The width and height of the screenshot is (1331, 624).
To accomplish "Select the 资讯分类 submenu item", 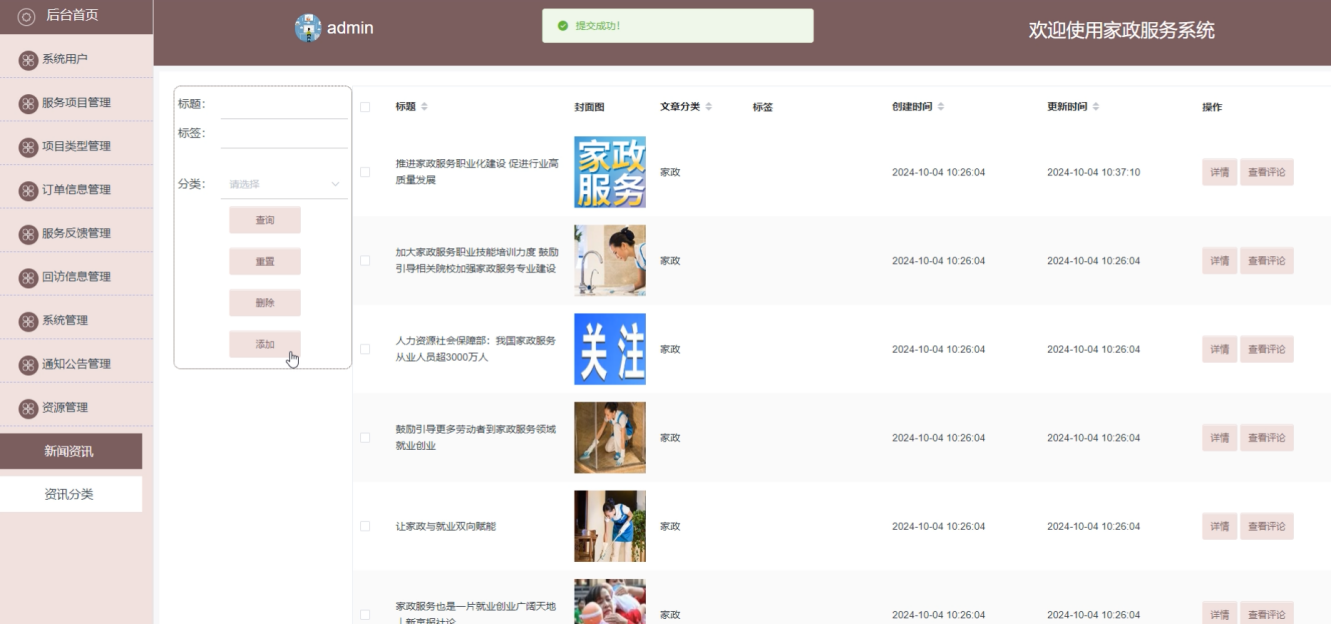I will (x=71, y=494).
